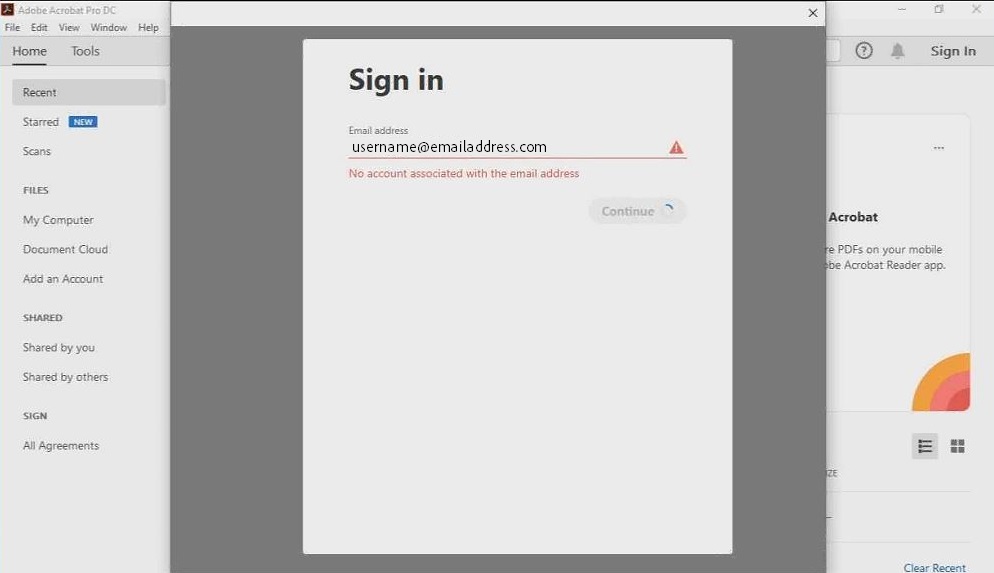The width and height of the screenshot is (994, 573).
Task: Open Shared by others list
Action: pyautogui.click(x=65, y=377)
